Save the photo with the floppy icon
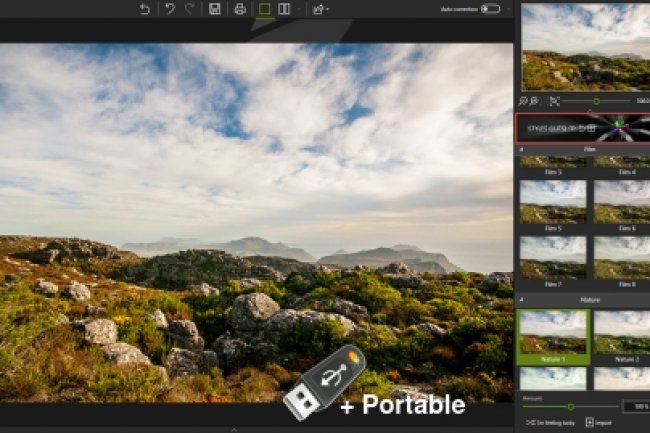 point(214,9)
